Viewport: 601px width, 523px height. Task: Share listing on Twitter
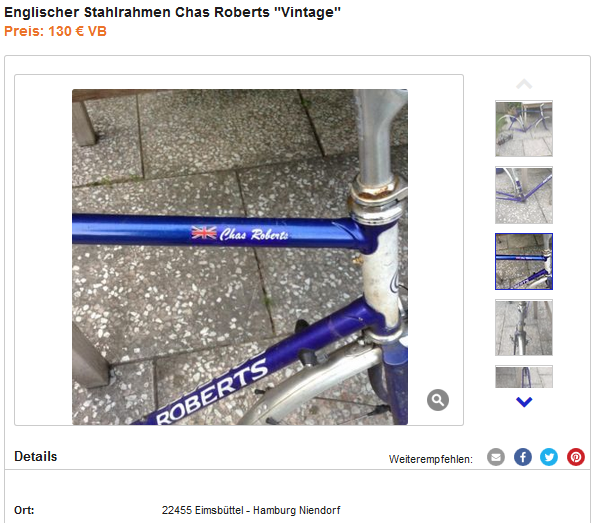tap(549, 457)
